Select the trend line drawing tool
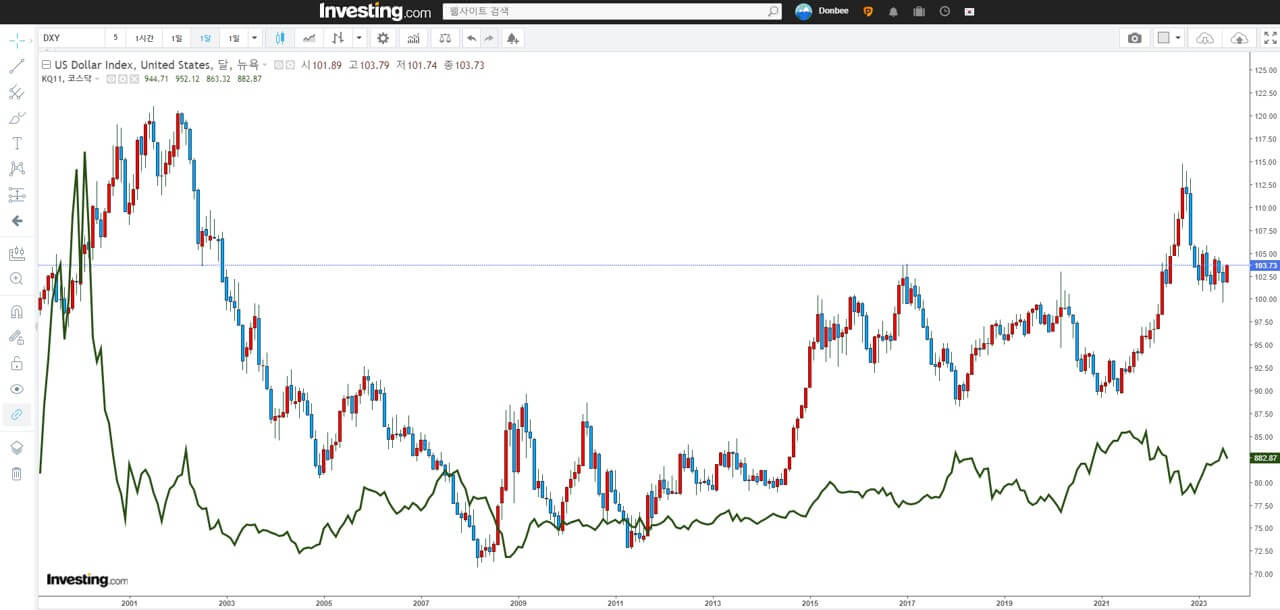The height and width of the screenshot is (610, 1280). 17,66
